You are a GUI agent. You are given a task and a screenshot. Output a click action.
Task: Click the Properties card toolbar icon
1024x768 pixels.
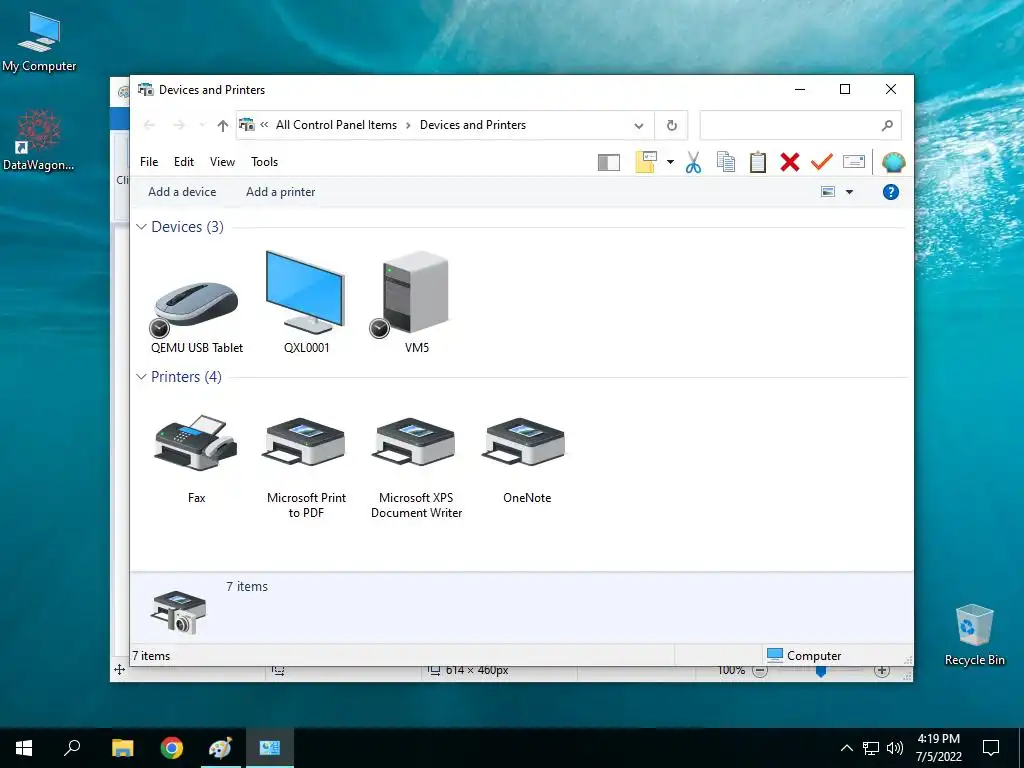point(854,161)
